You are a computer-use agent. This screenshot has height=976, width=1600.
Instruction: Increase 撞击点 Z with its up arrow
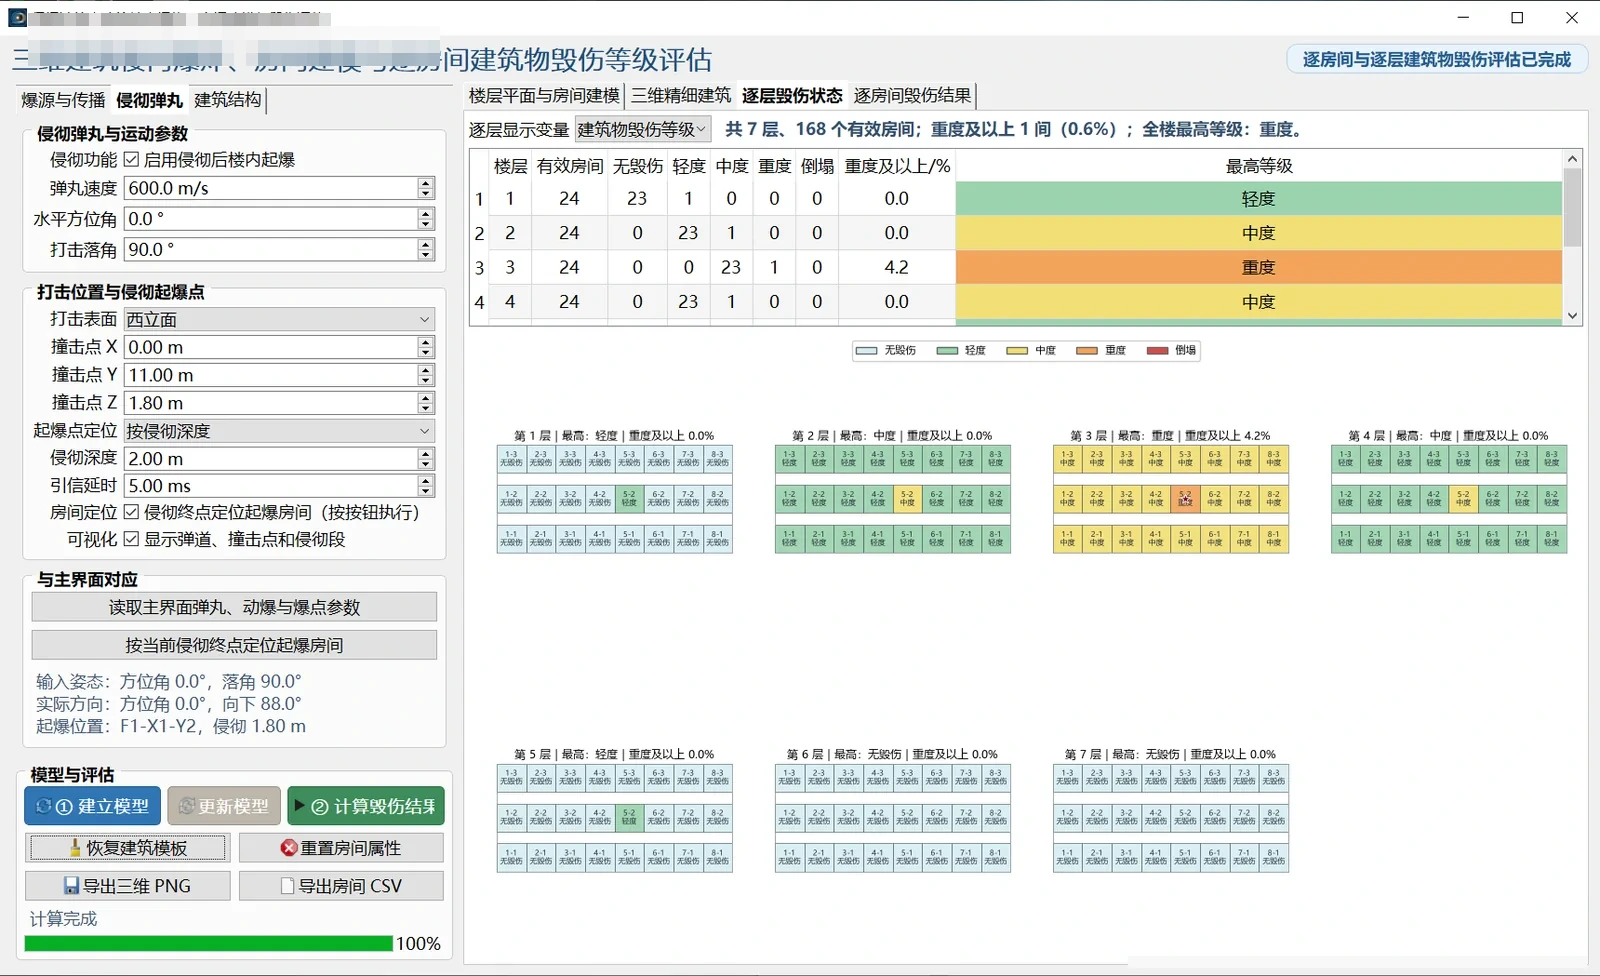coord(426,397)
